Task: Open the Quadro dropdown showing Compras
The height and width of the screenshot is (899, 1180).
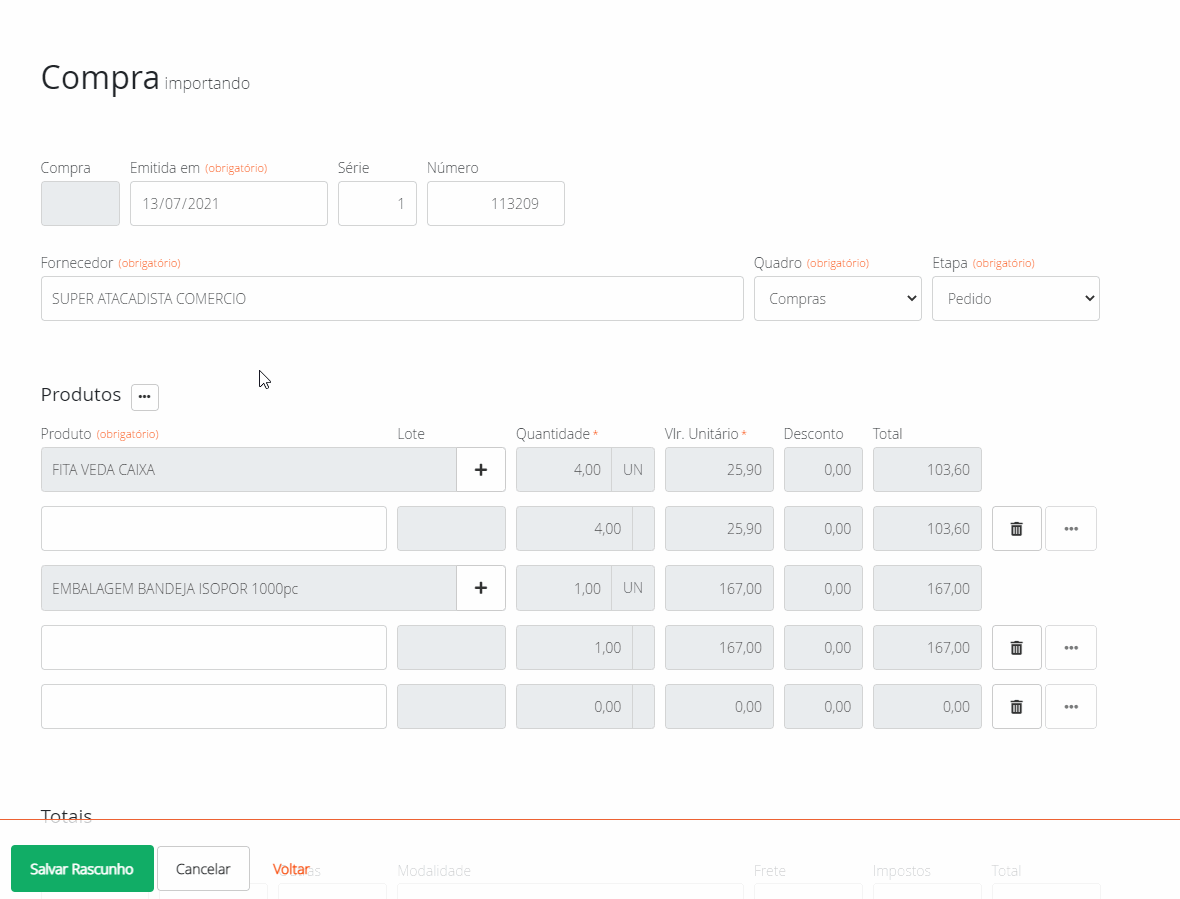Action: 838,298
